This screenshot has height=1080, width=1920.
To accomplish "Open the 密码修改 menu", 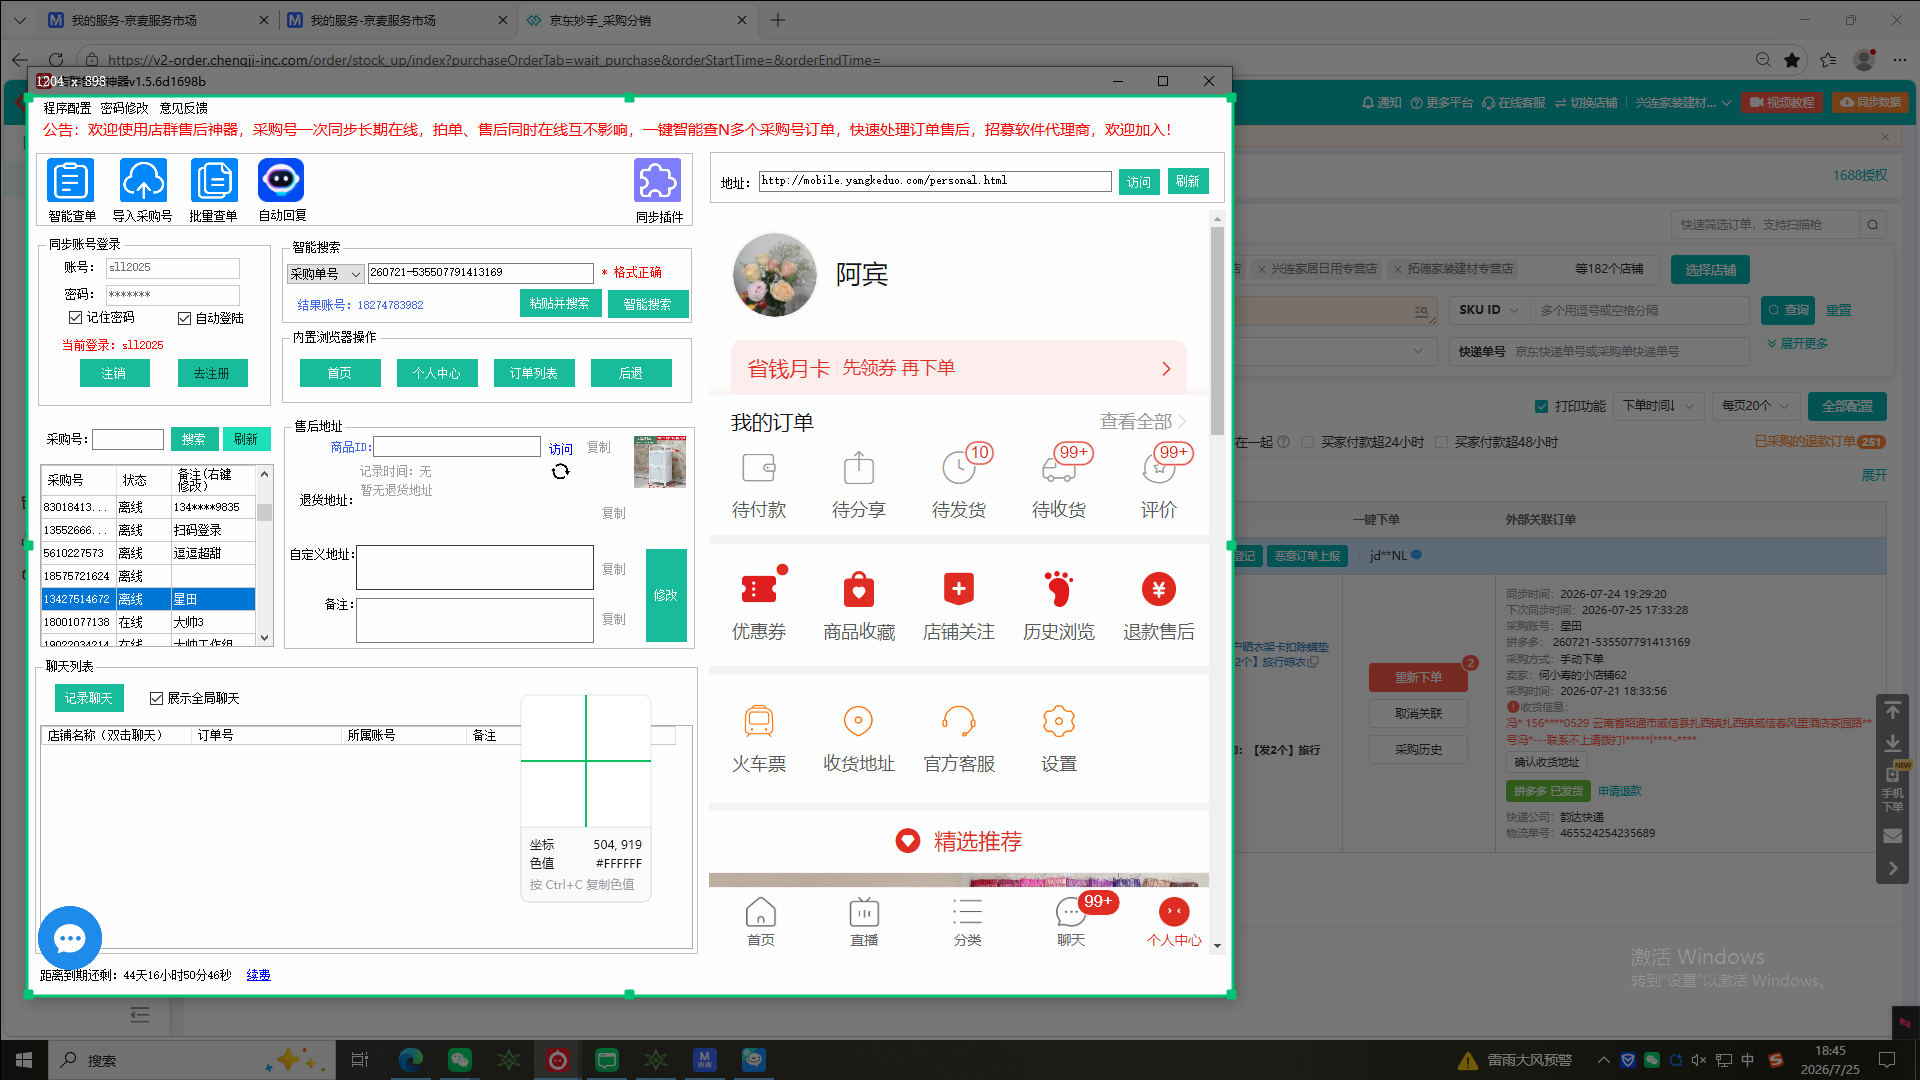I will 124,108.
